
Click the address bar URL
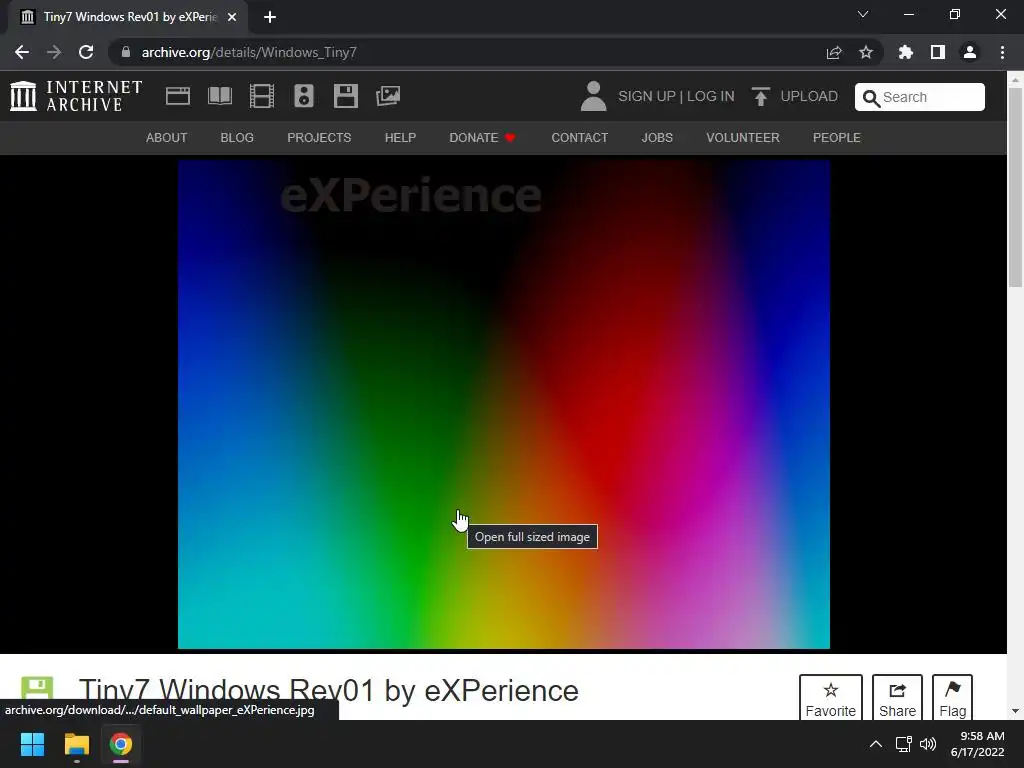249,52
